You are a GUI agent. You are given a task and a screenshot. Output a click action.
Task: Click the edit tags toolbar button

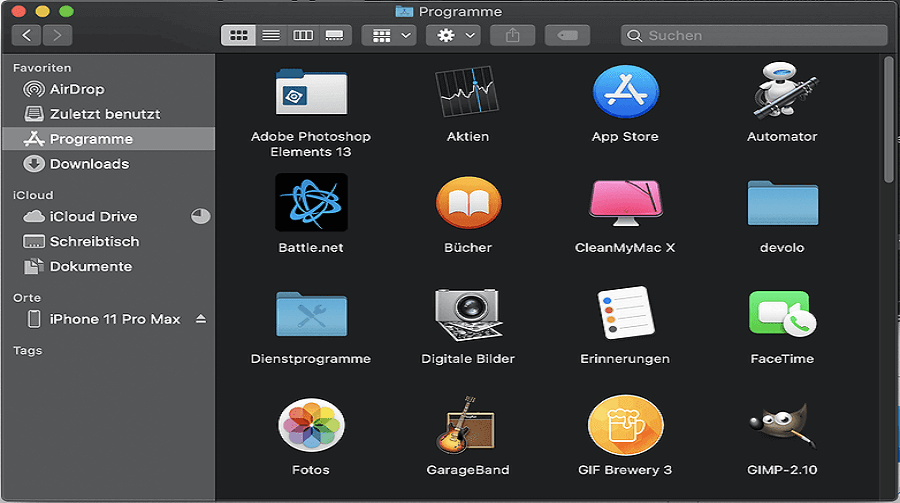[567, 35]
